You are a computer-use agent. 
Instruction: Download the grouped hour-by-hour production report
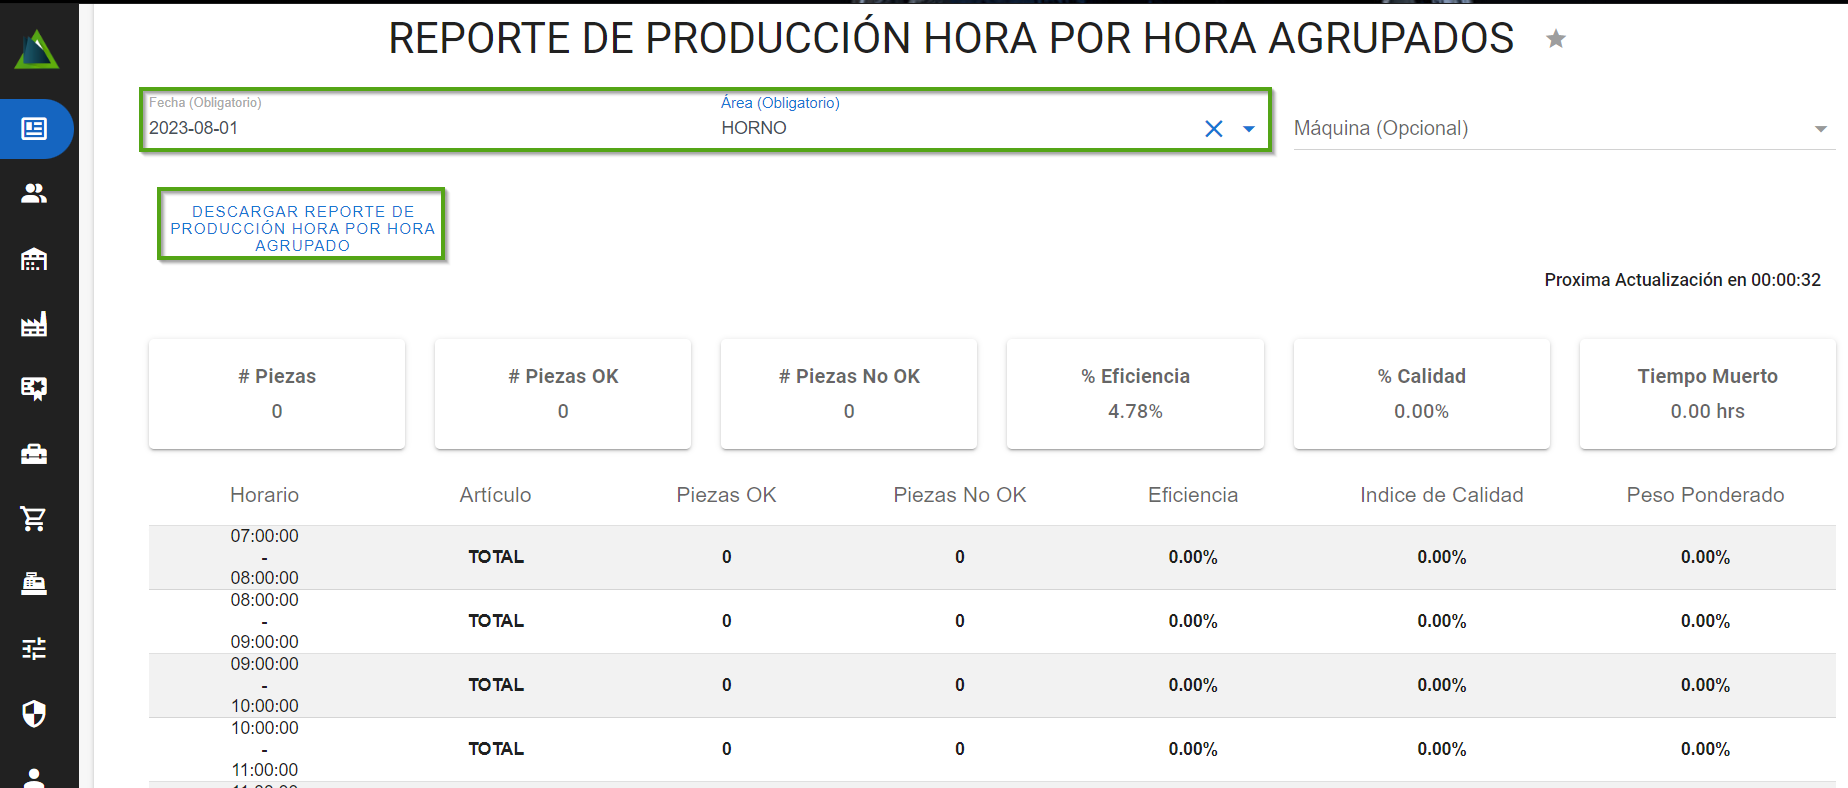[302, 228]
